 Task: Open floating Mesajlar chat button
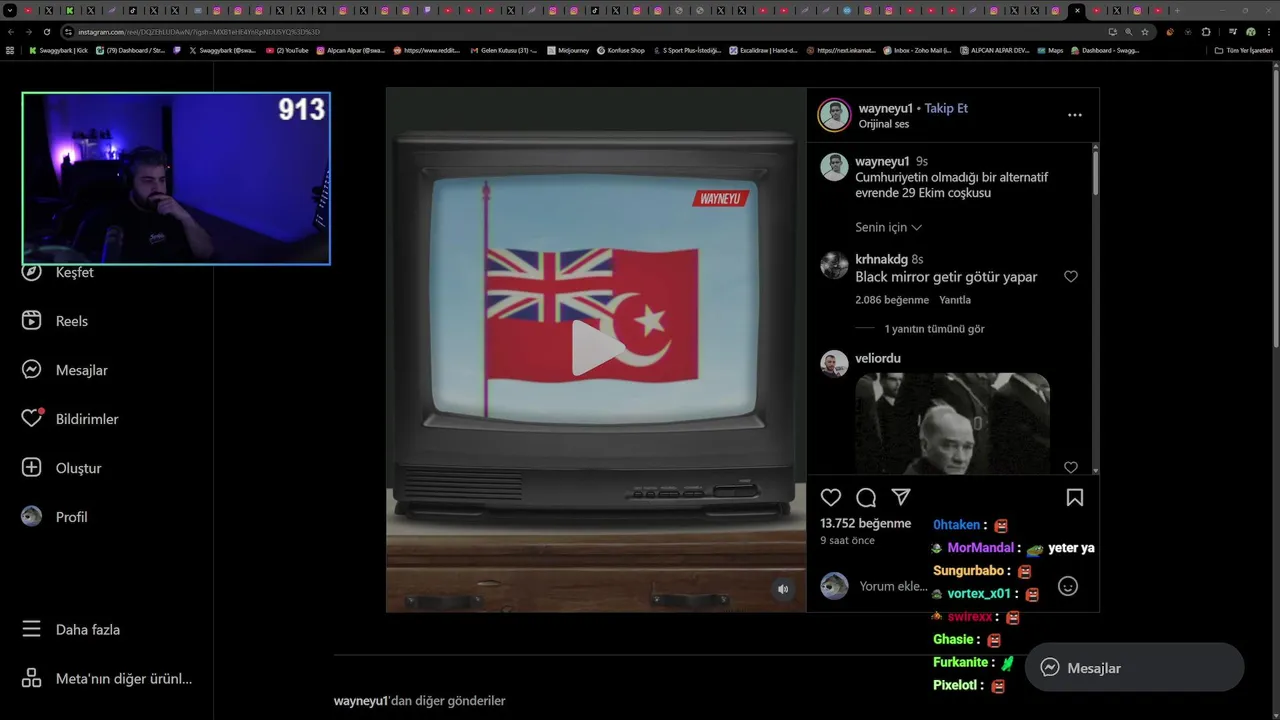click(x=1134, y=668)
